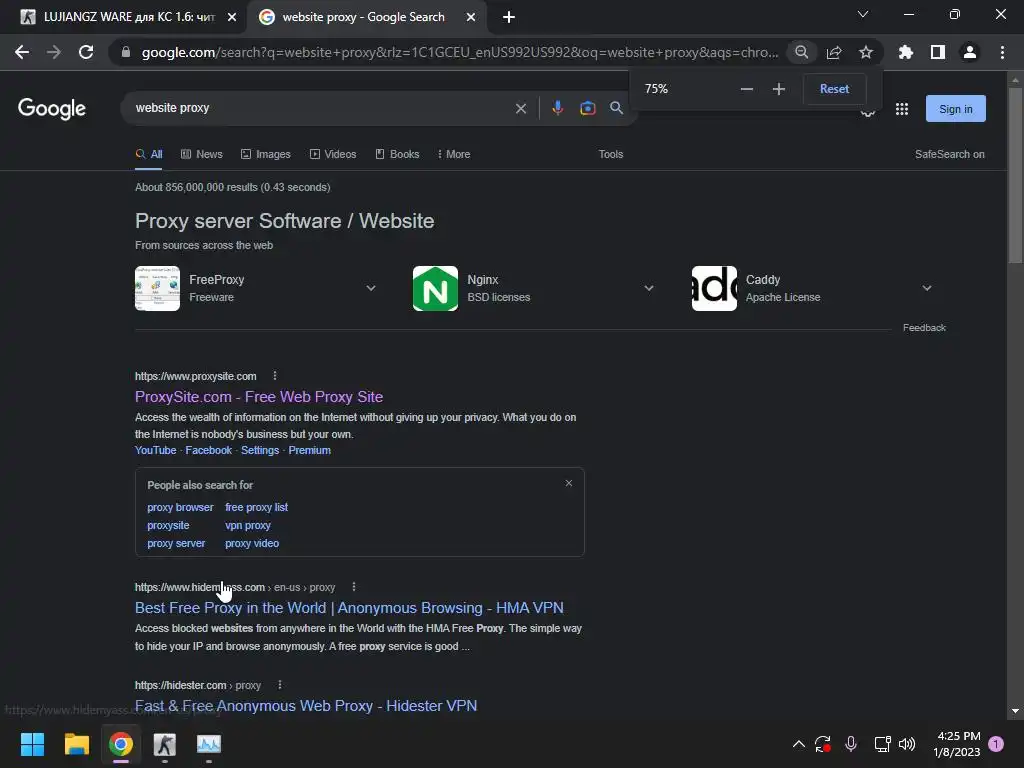Select the All results tab
Image resolution: width=1024 pixels, height=768 pixels.
point(149,154)
